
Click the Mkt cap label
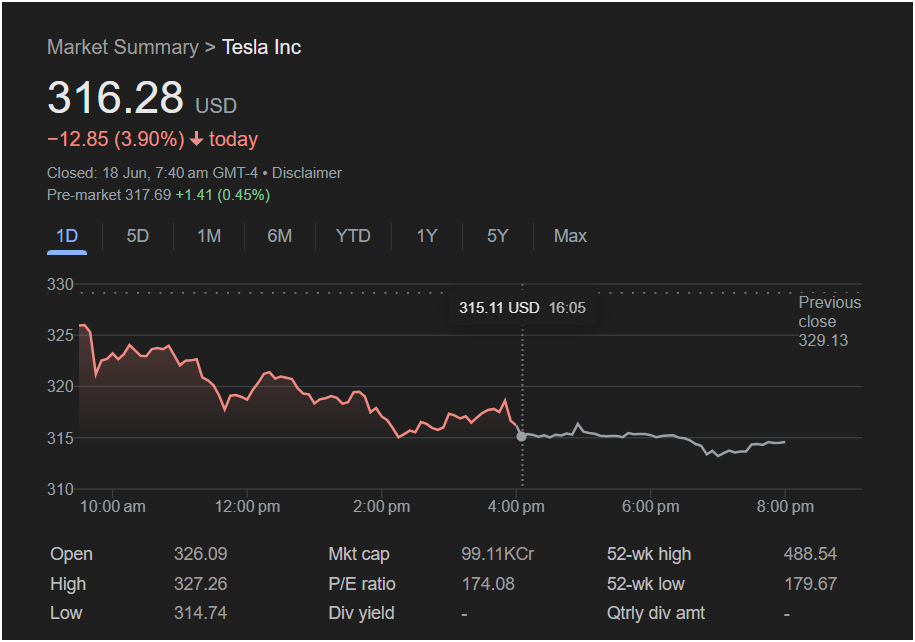(x=359, y=554)
